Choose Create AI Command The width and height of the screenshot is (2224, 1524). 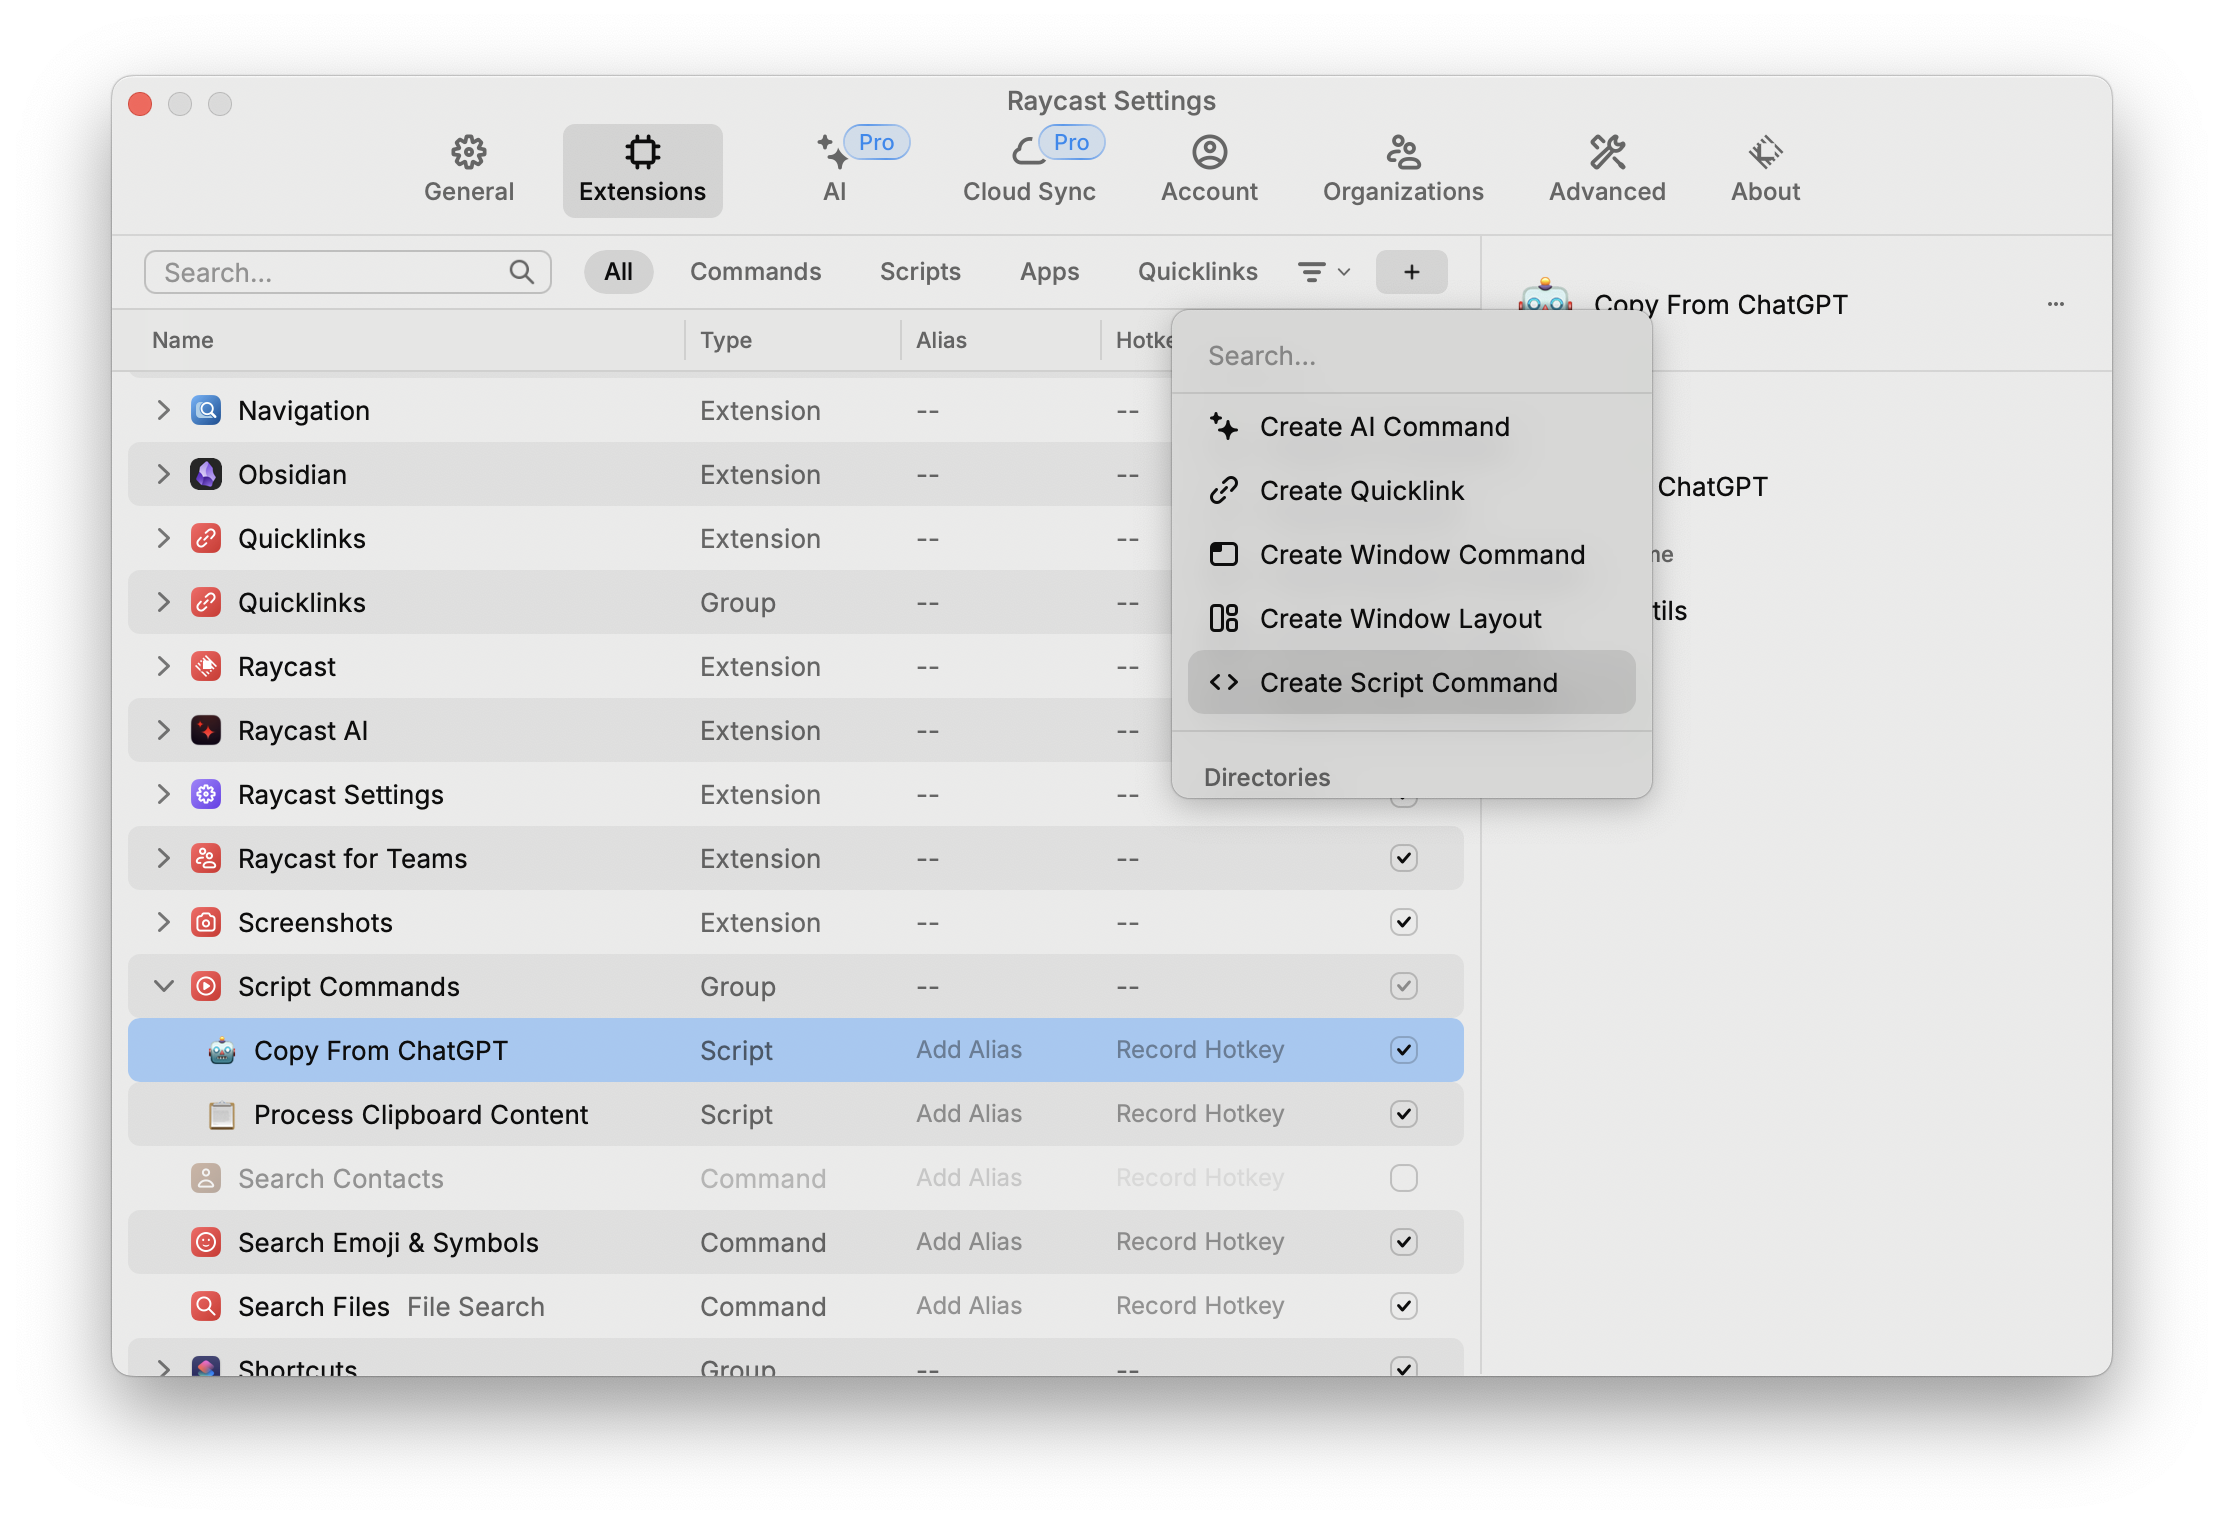[1411, 427]
